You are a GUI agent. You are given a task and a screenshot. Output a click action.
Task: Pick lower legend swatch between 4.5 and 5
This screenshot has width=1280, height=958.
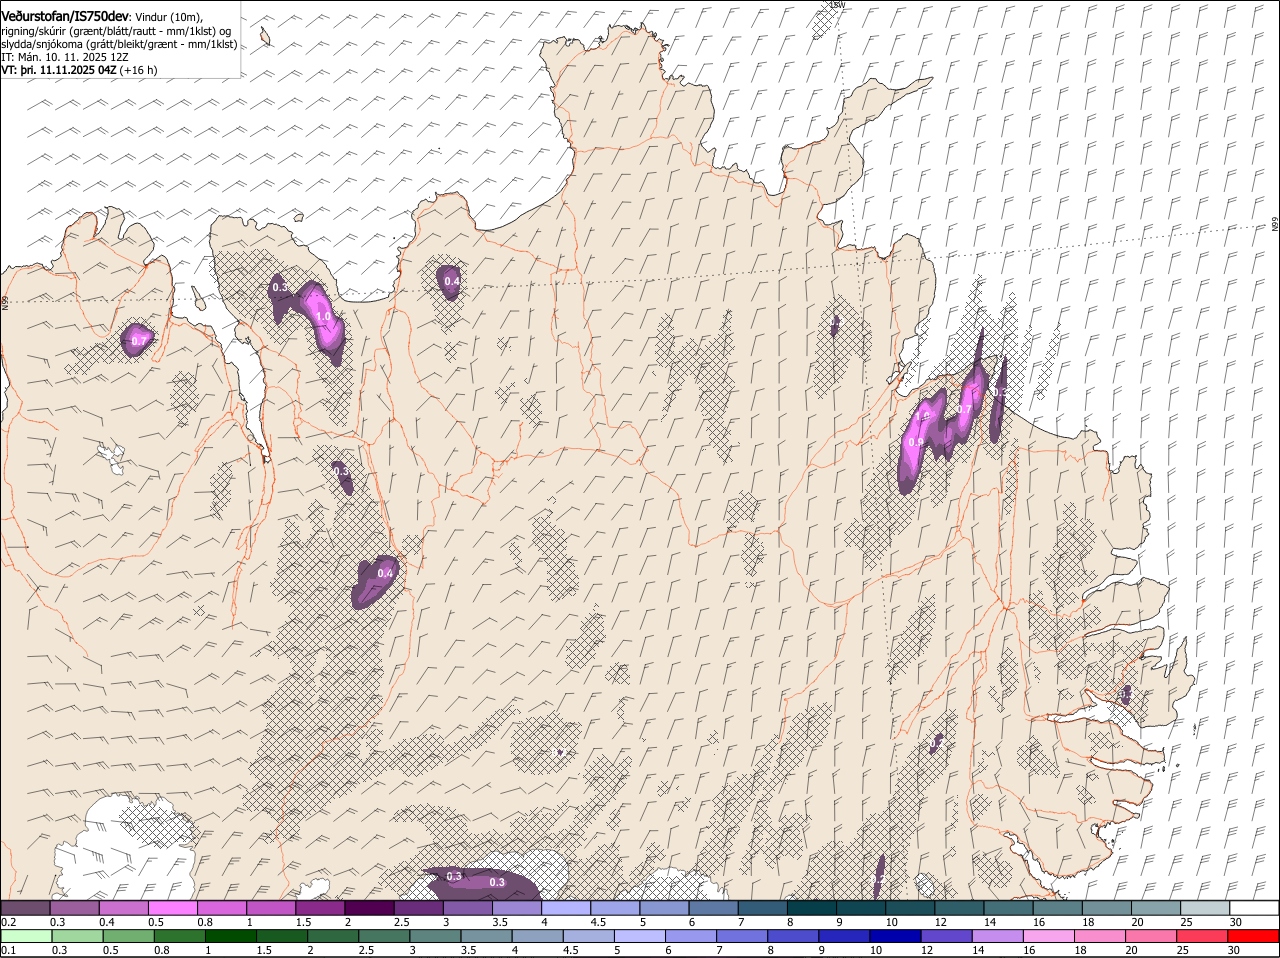tap(589, 936)
